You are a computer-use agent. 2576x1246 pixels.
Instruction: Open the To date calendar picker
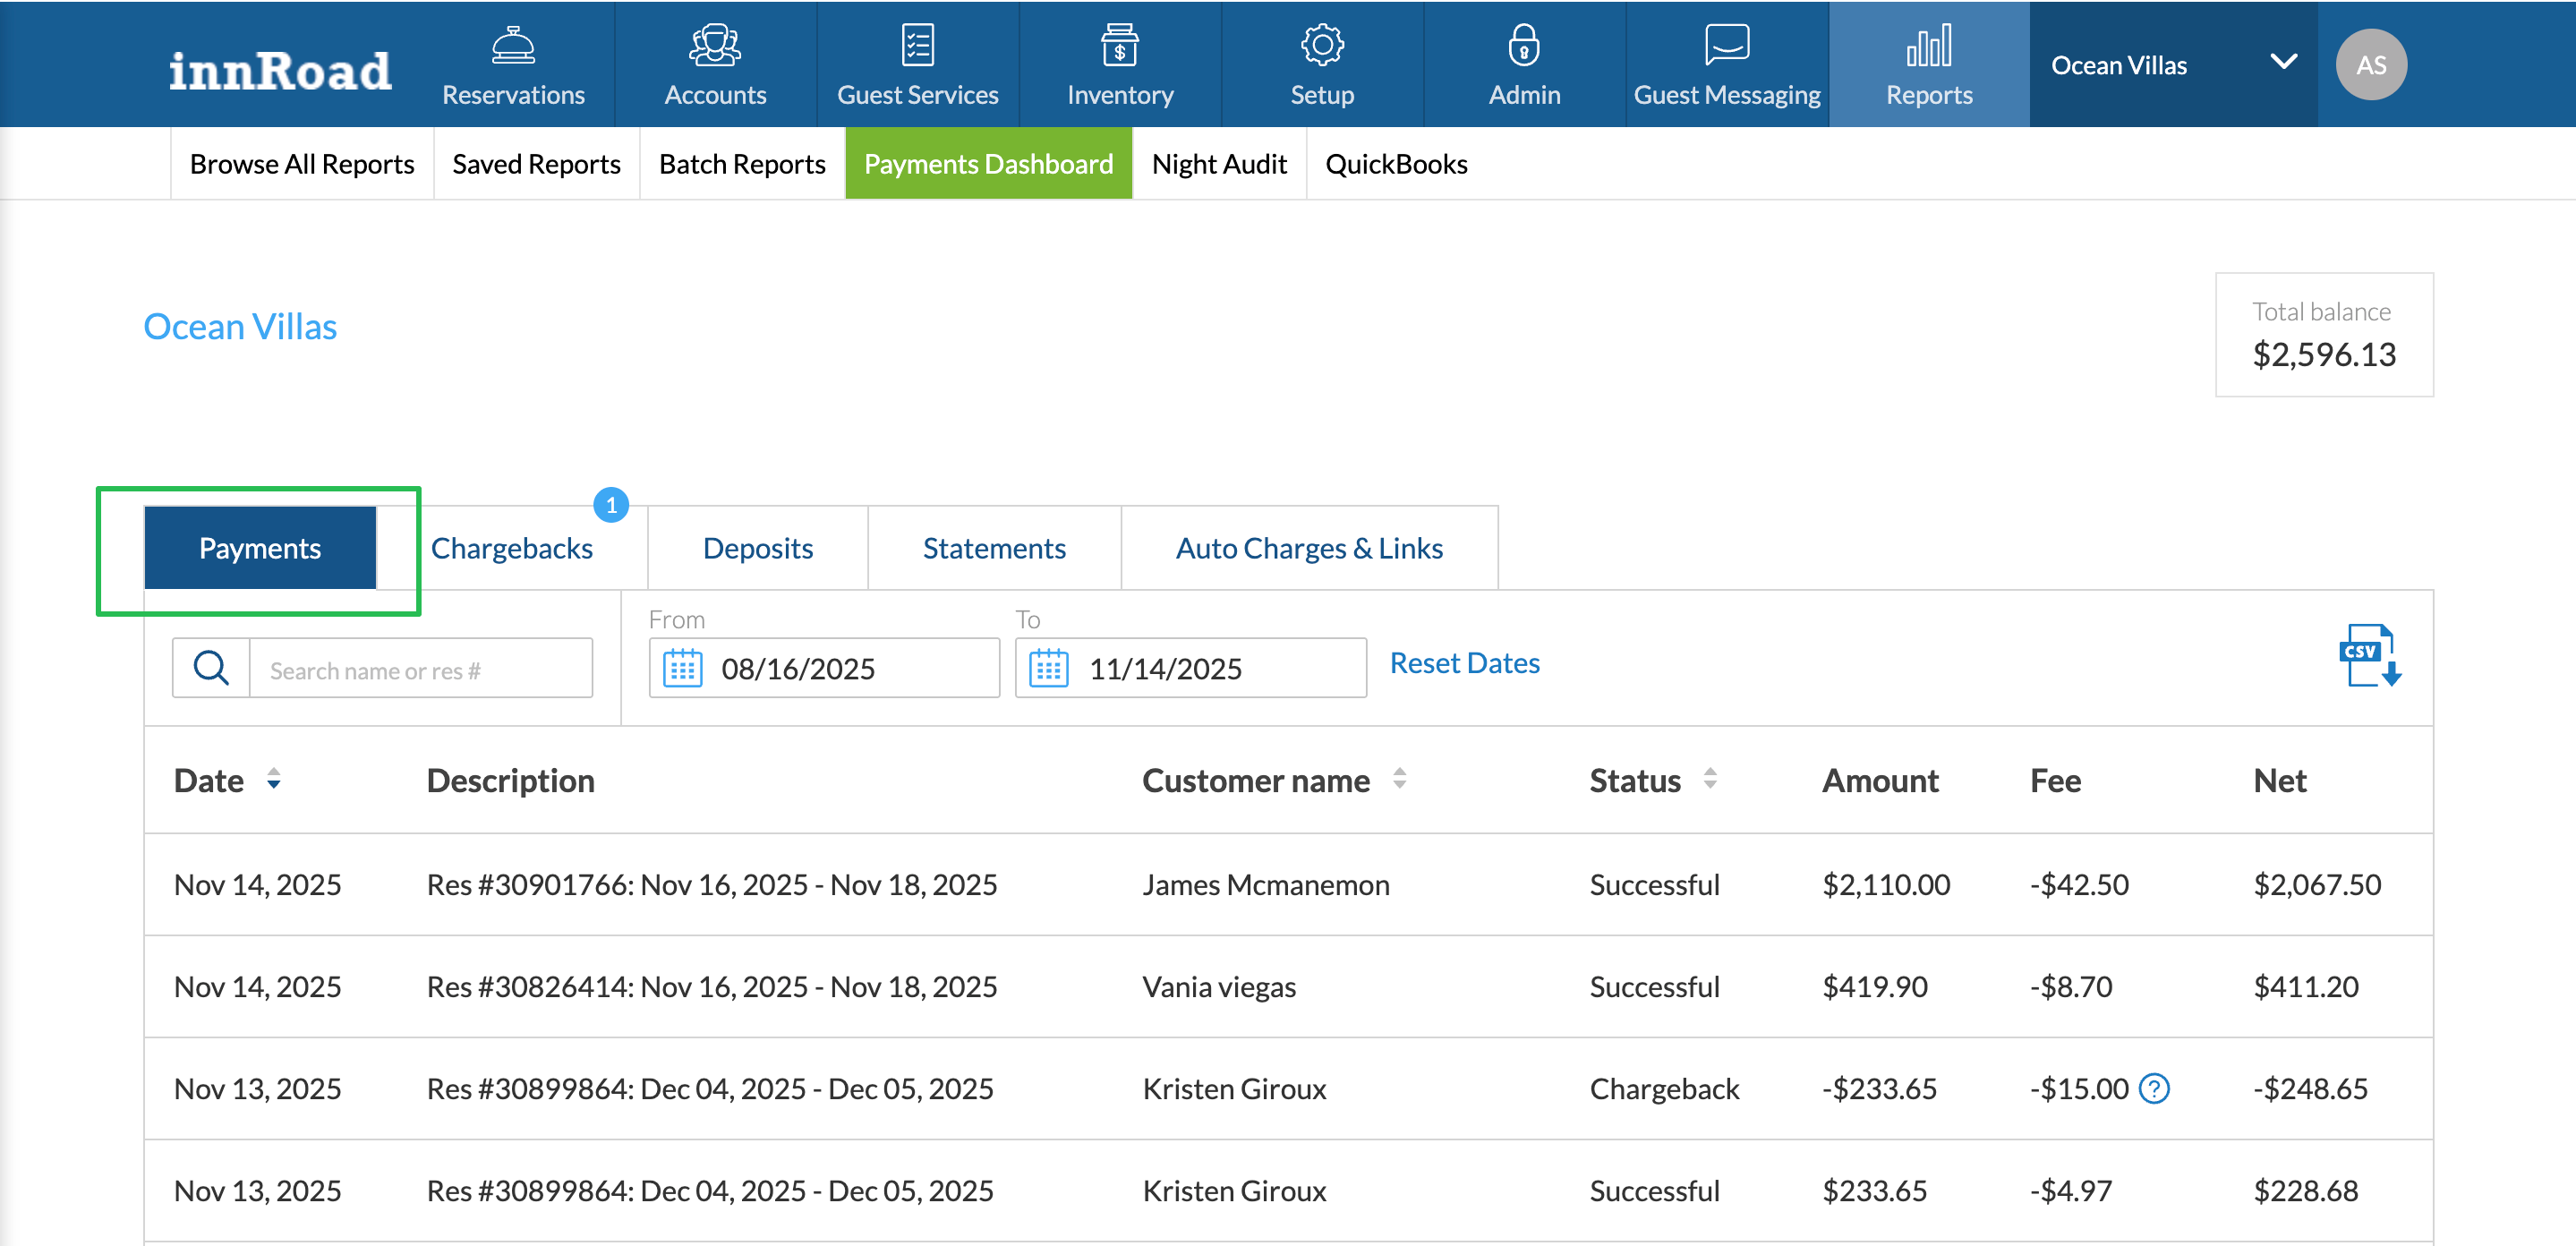click(x=1049, y=668)
